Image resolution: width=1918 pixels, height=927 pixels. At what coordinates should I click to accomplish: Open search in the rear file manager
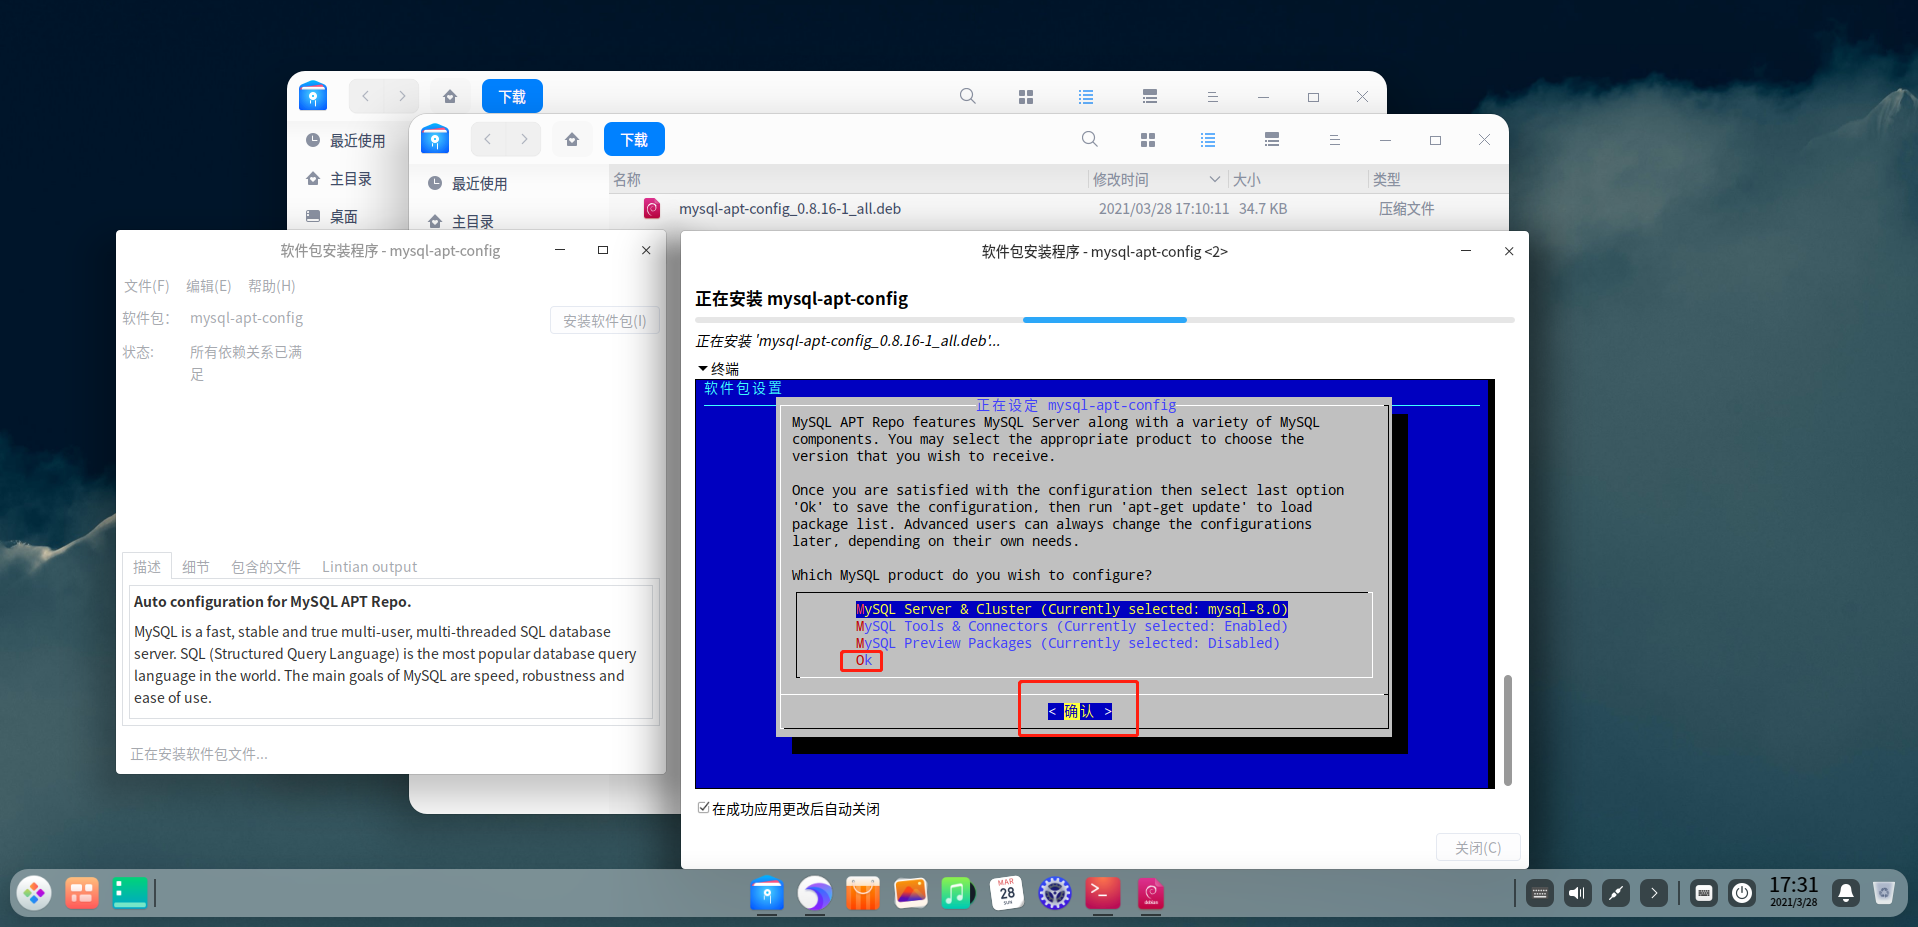[968, 96]
